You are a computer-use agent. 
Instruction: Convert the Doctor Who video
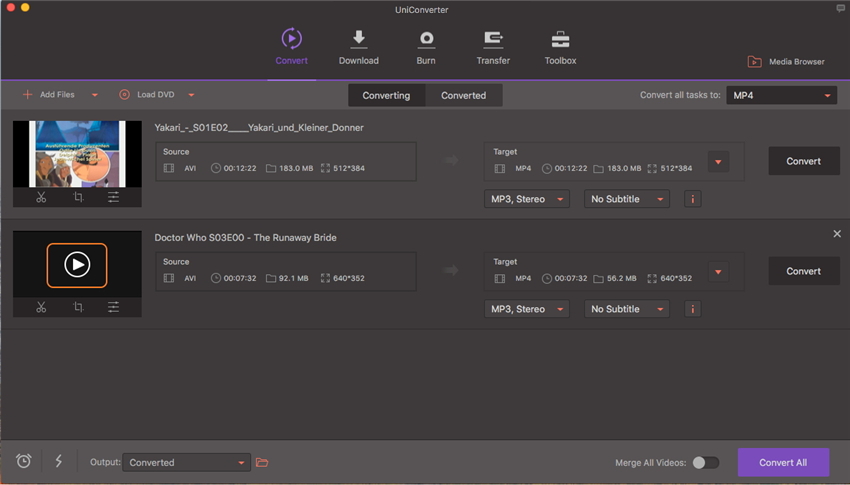803,271
